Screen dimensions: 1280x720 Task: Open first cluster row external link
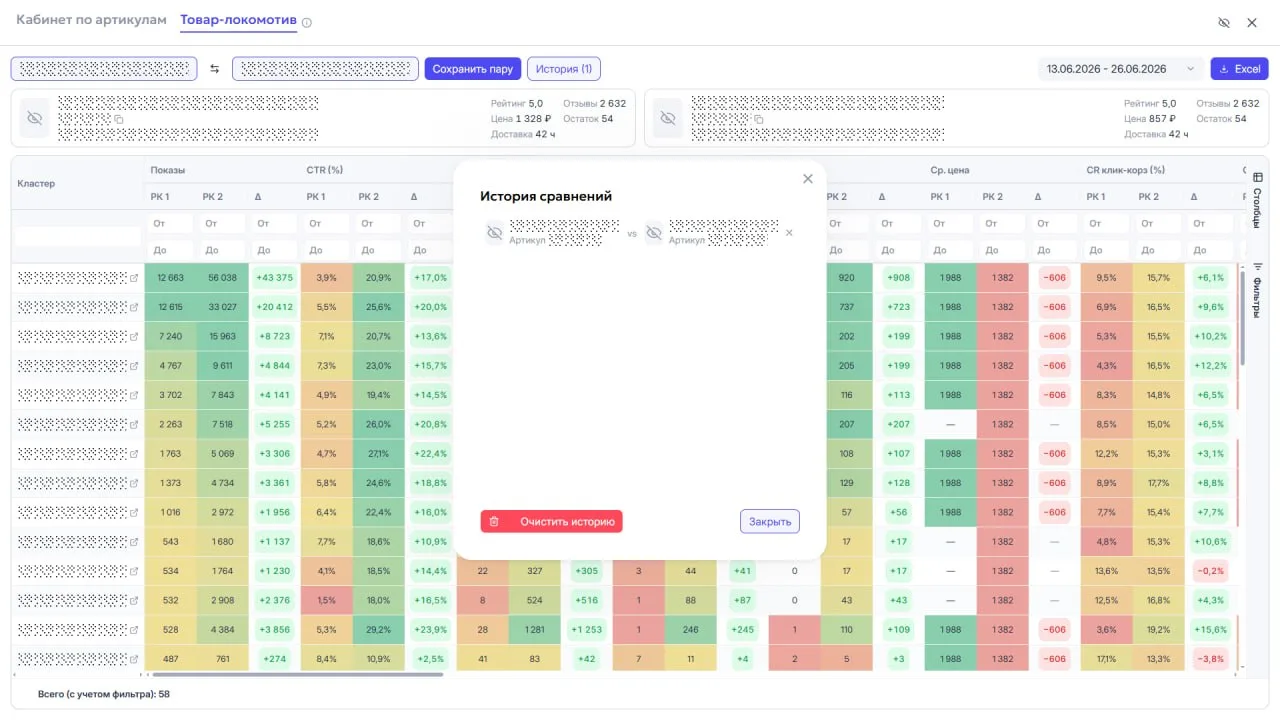134,278
